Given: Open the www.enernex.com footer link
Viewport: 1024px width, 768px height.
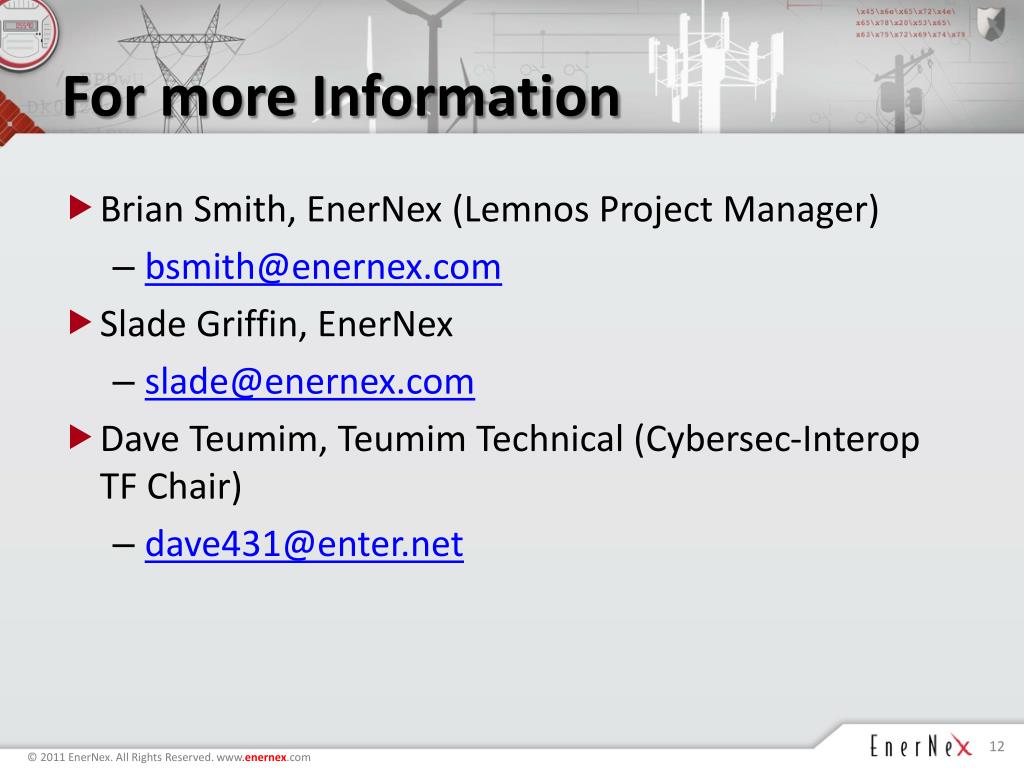Looking at the screenshot, I should [263, 758].
